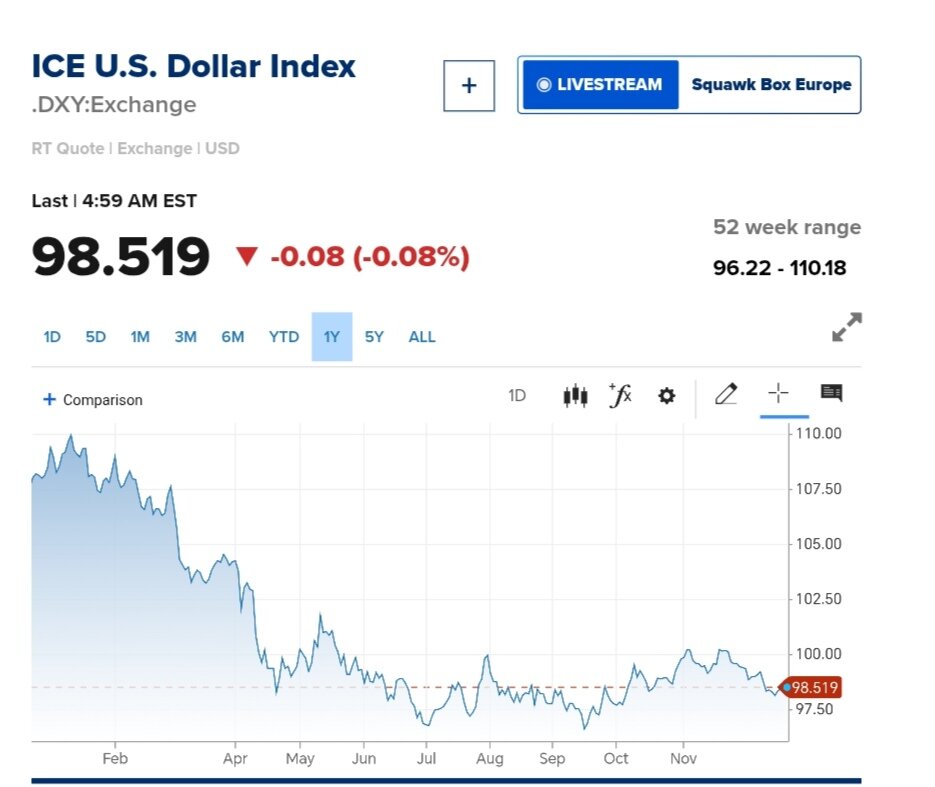Add a comparison symbol

[92, 400]
